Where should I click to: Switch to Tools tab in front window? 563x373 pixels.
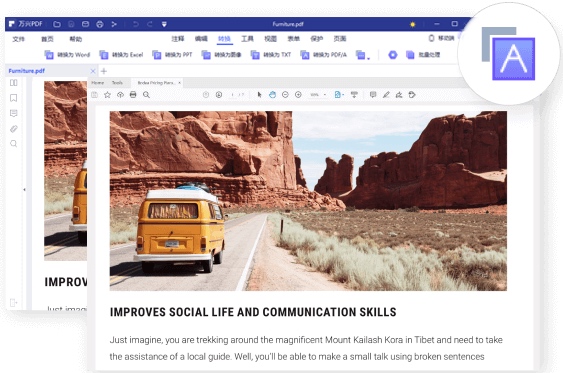coord(117,83)
